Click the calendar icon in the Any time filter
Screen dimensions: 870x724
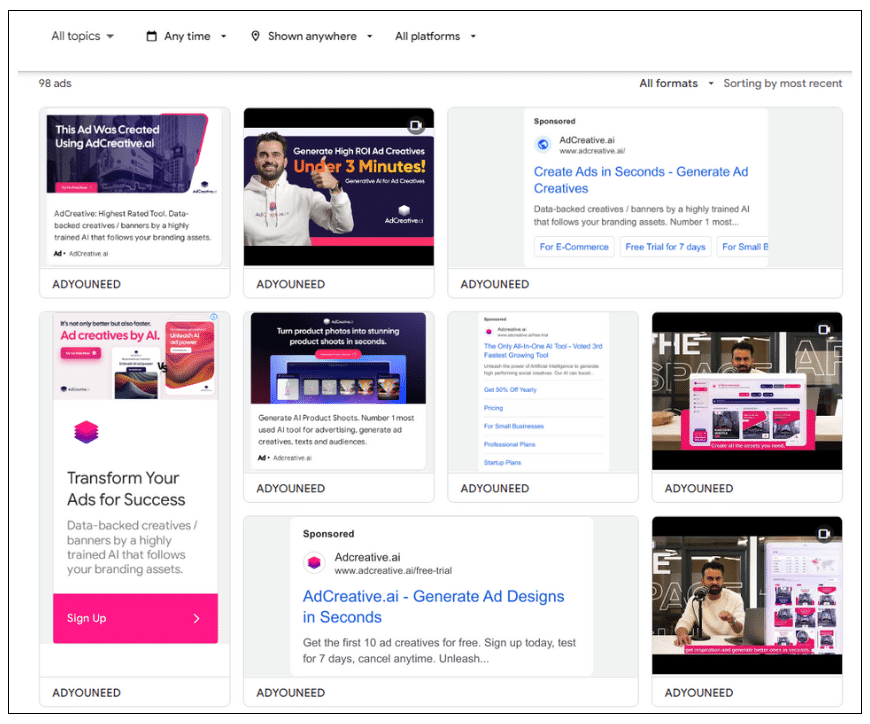150,35
